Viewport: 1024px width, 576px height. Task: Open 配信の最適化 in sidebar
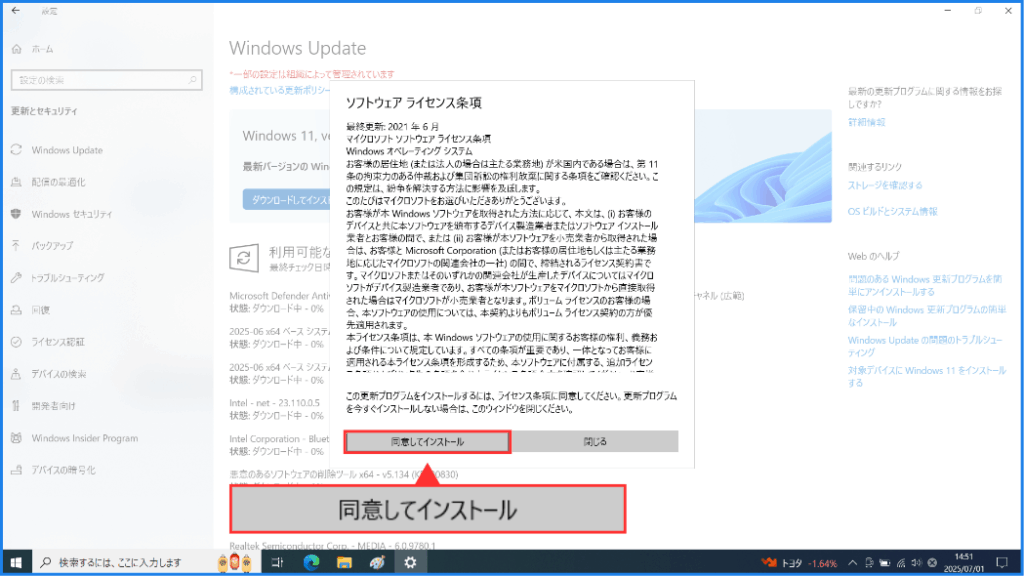(59, 182)
